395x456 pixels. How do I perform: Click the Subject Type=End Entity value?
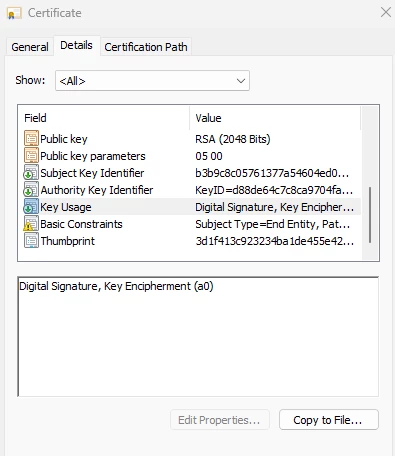[273, 224]
